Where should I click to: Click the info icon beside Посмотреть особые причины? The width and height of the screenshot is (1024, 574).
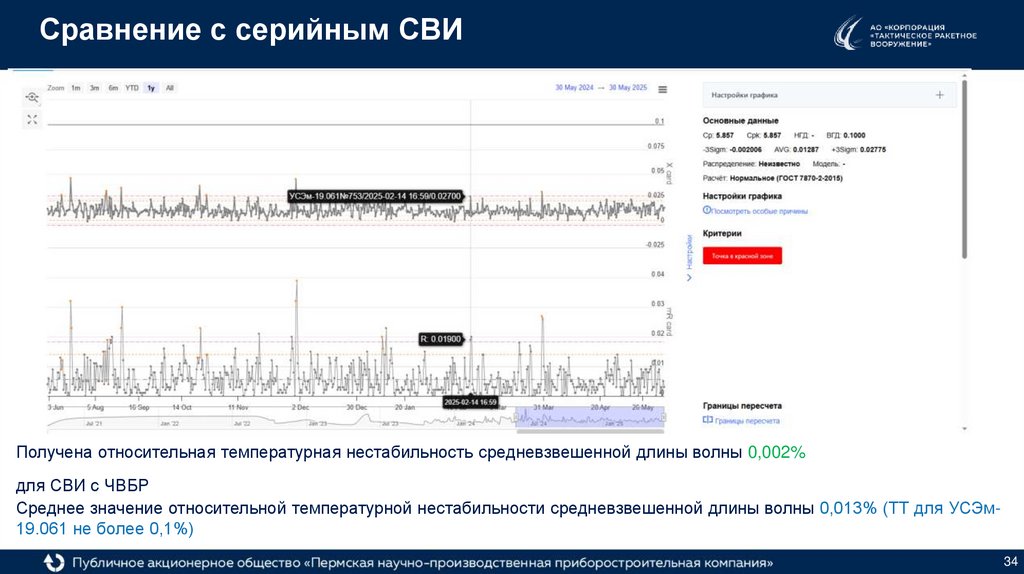(706, 210)
